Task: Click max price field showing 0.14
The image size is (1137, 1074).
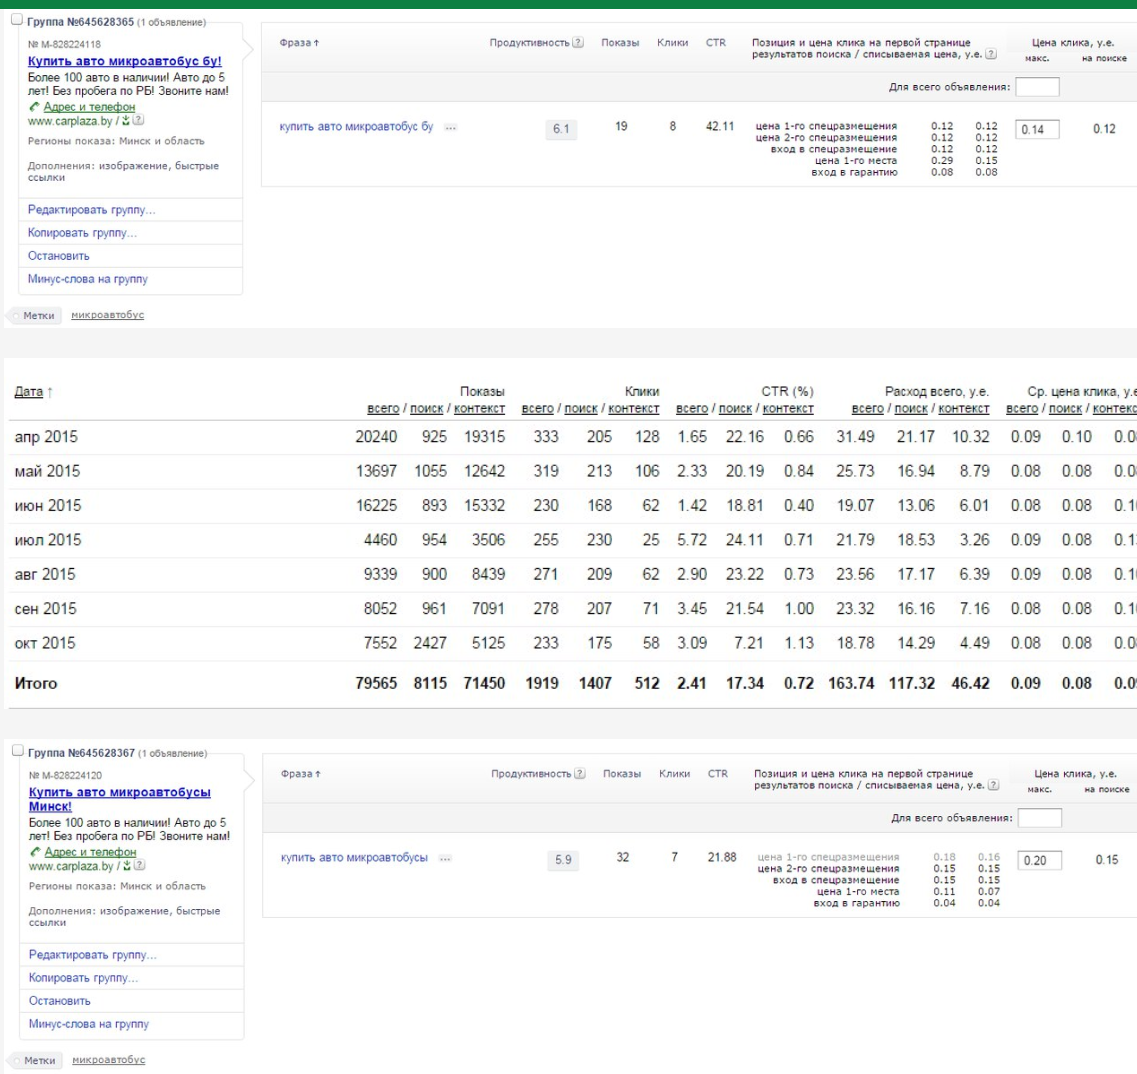Action: coord(1037,129)
